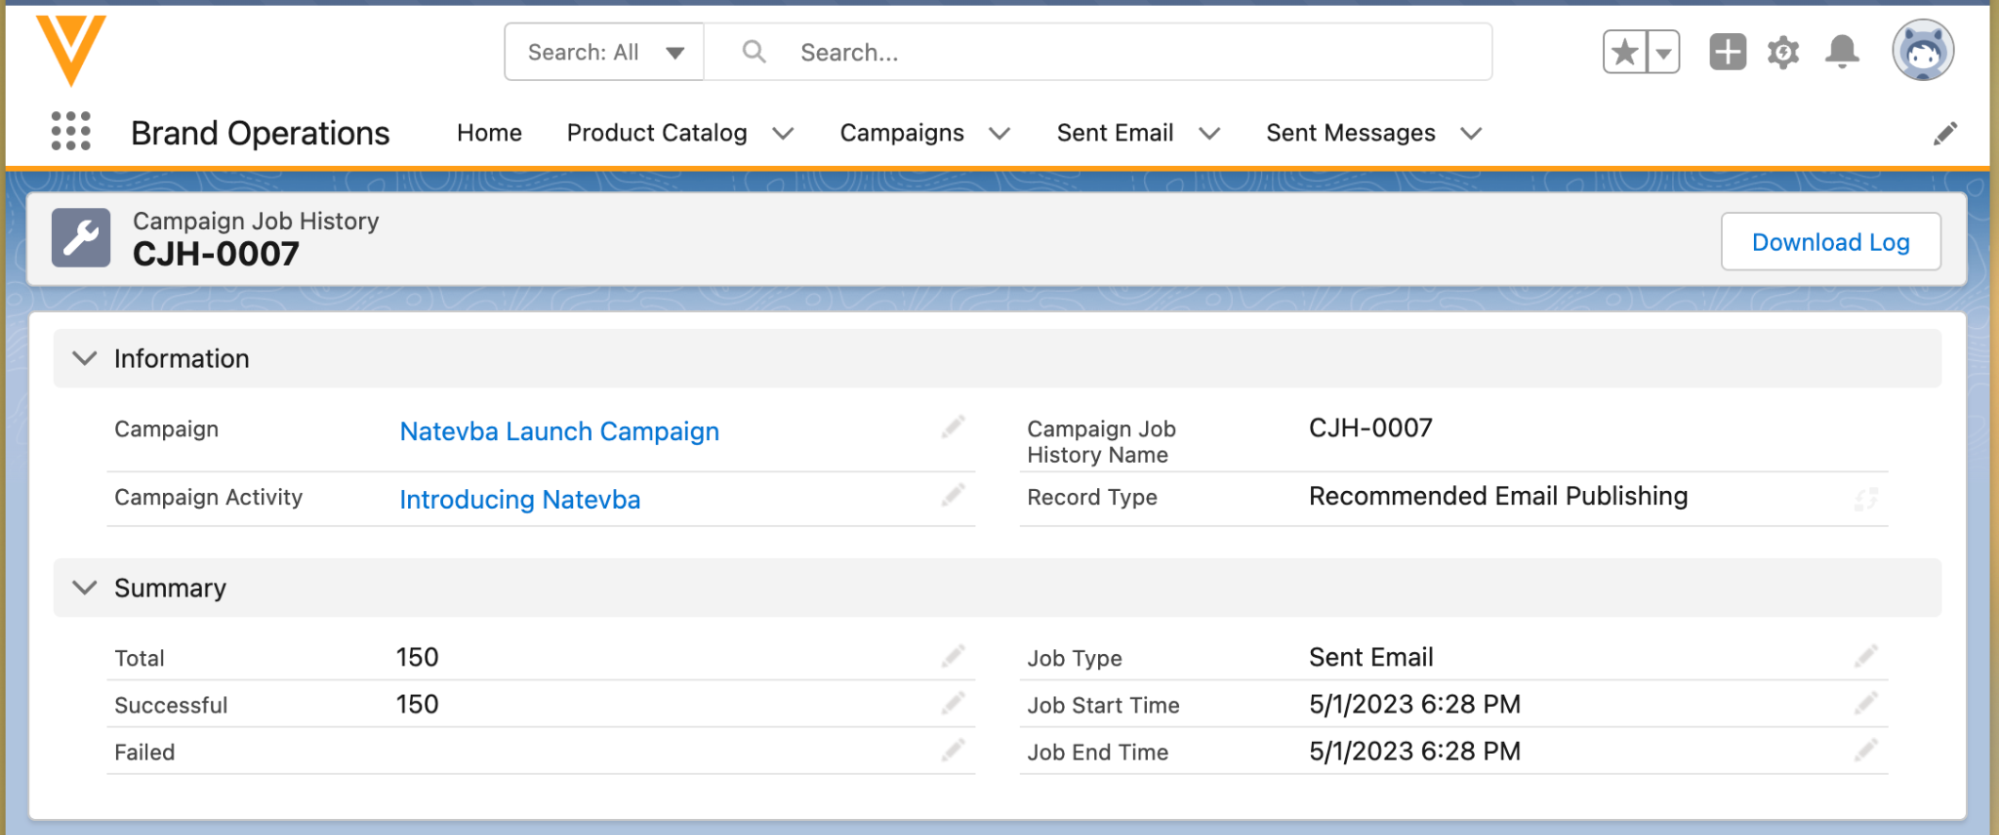1999x835 pixels.
Task: Open the favorites list dropdown arrow
Action: 1663,52
